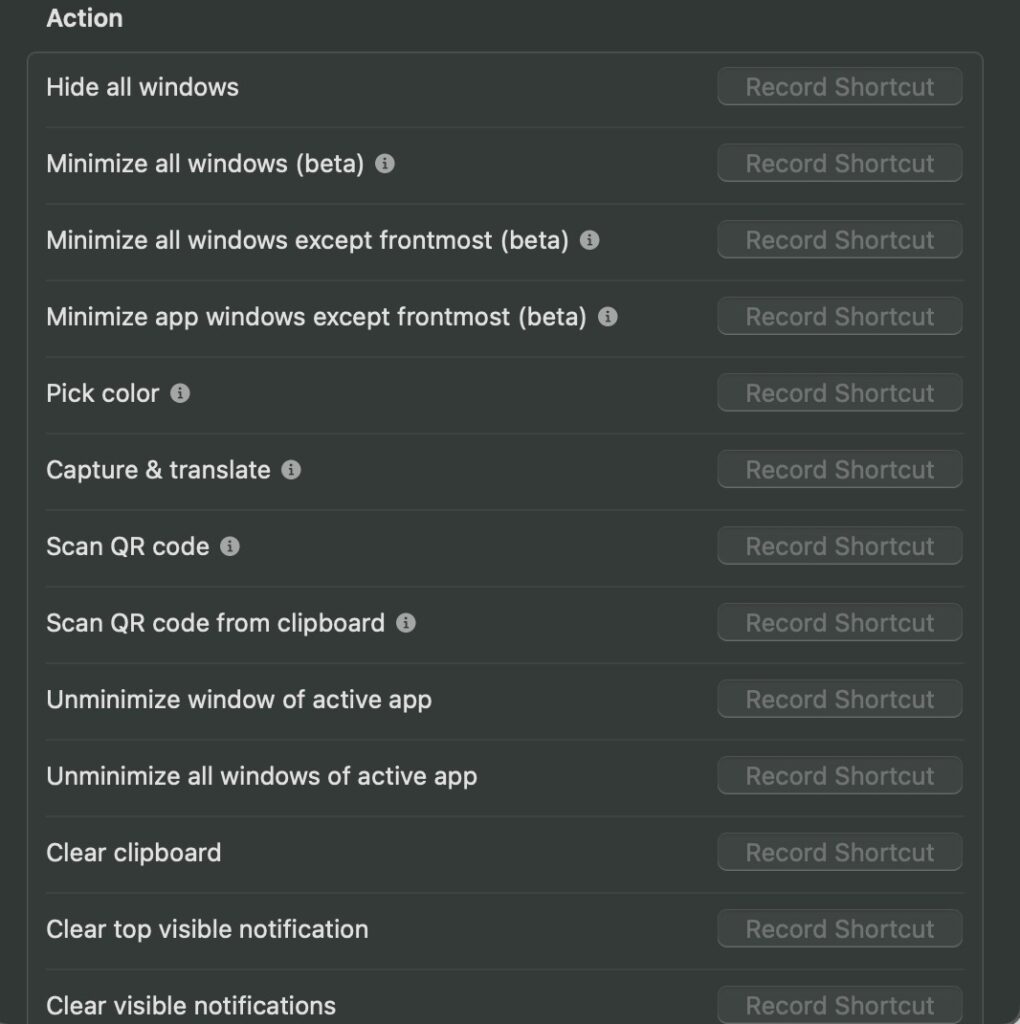
Task: Record shortcut for Minimize all windows (beta)
Action: (x=840, y=163)
